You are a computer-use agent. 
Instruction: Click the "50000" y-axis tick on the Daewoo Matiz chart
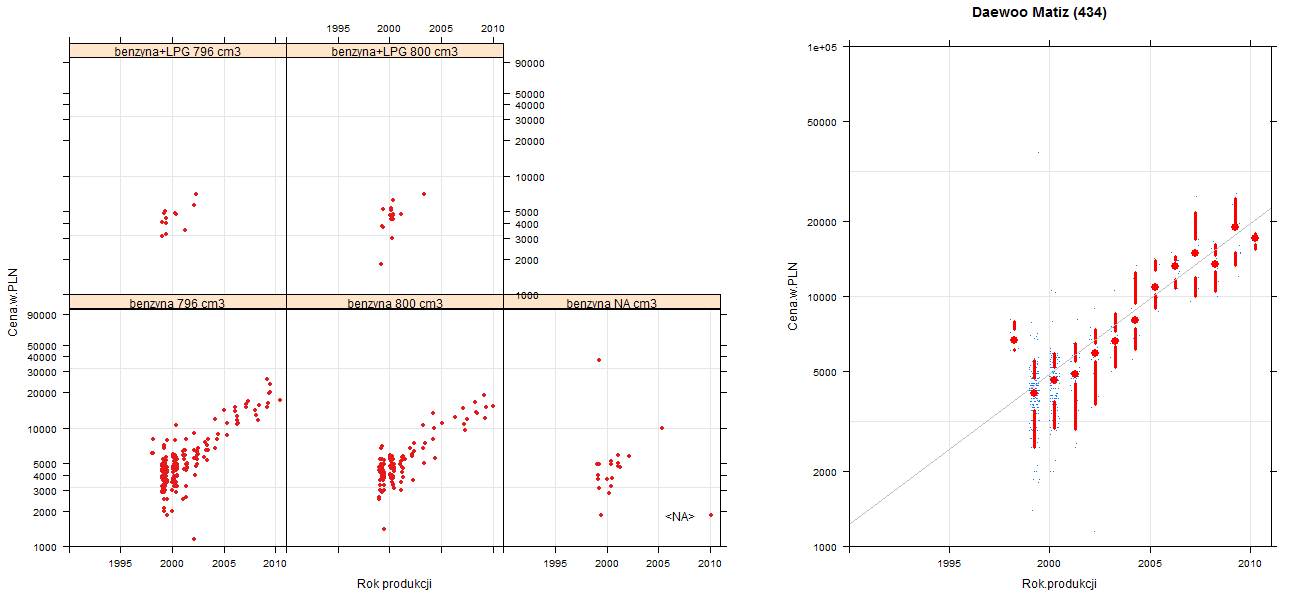coord(823,122)
